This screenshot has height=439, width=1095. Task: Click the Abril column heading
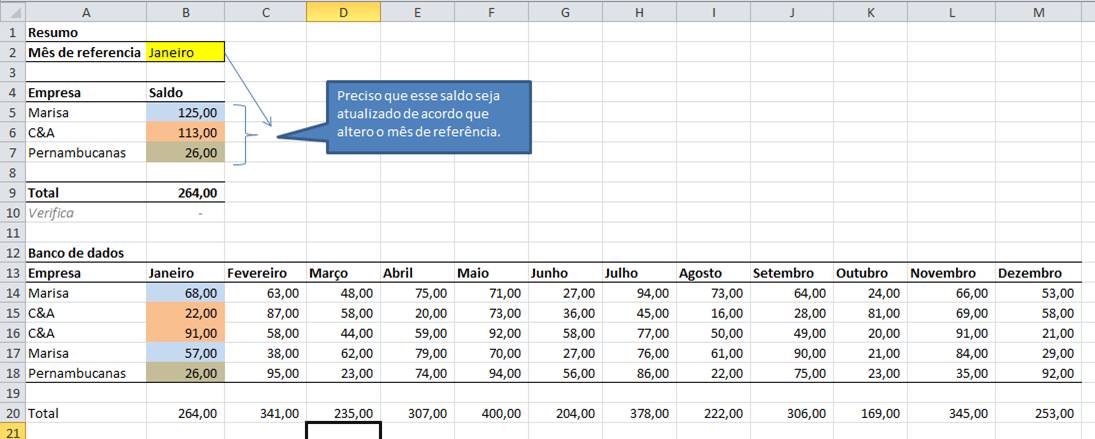pyautogui.click(x=418, y=273)
